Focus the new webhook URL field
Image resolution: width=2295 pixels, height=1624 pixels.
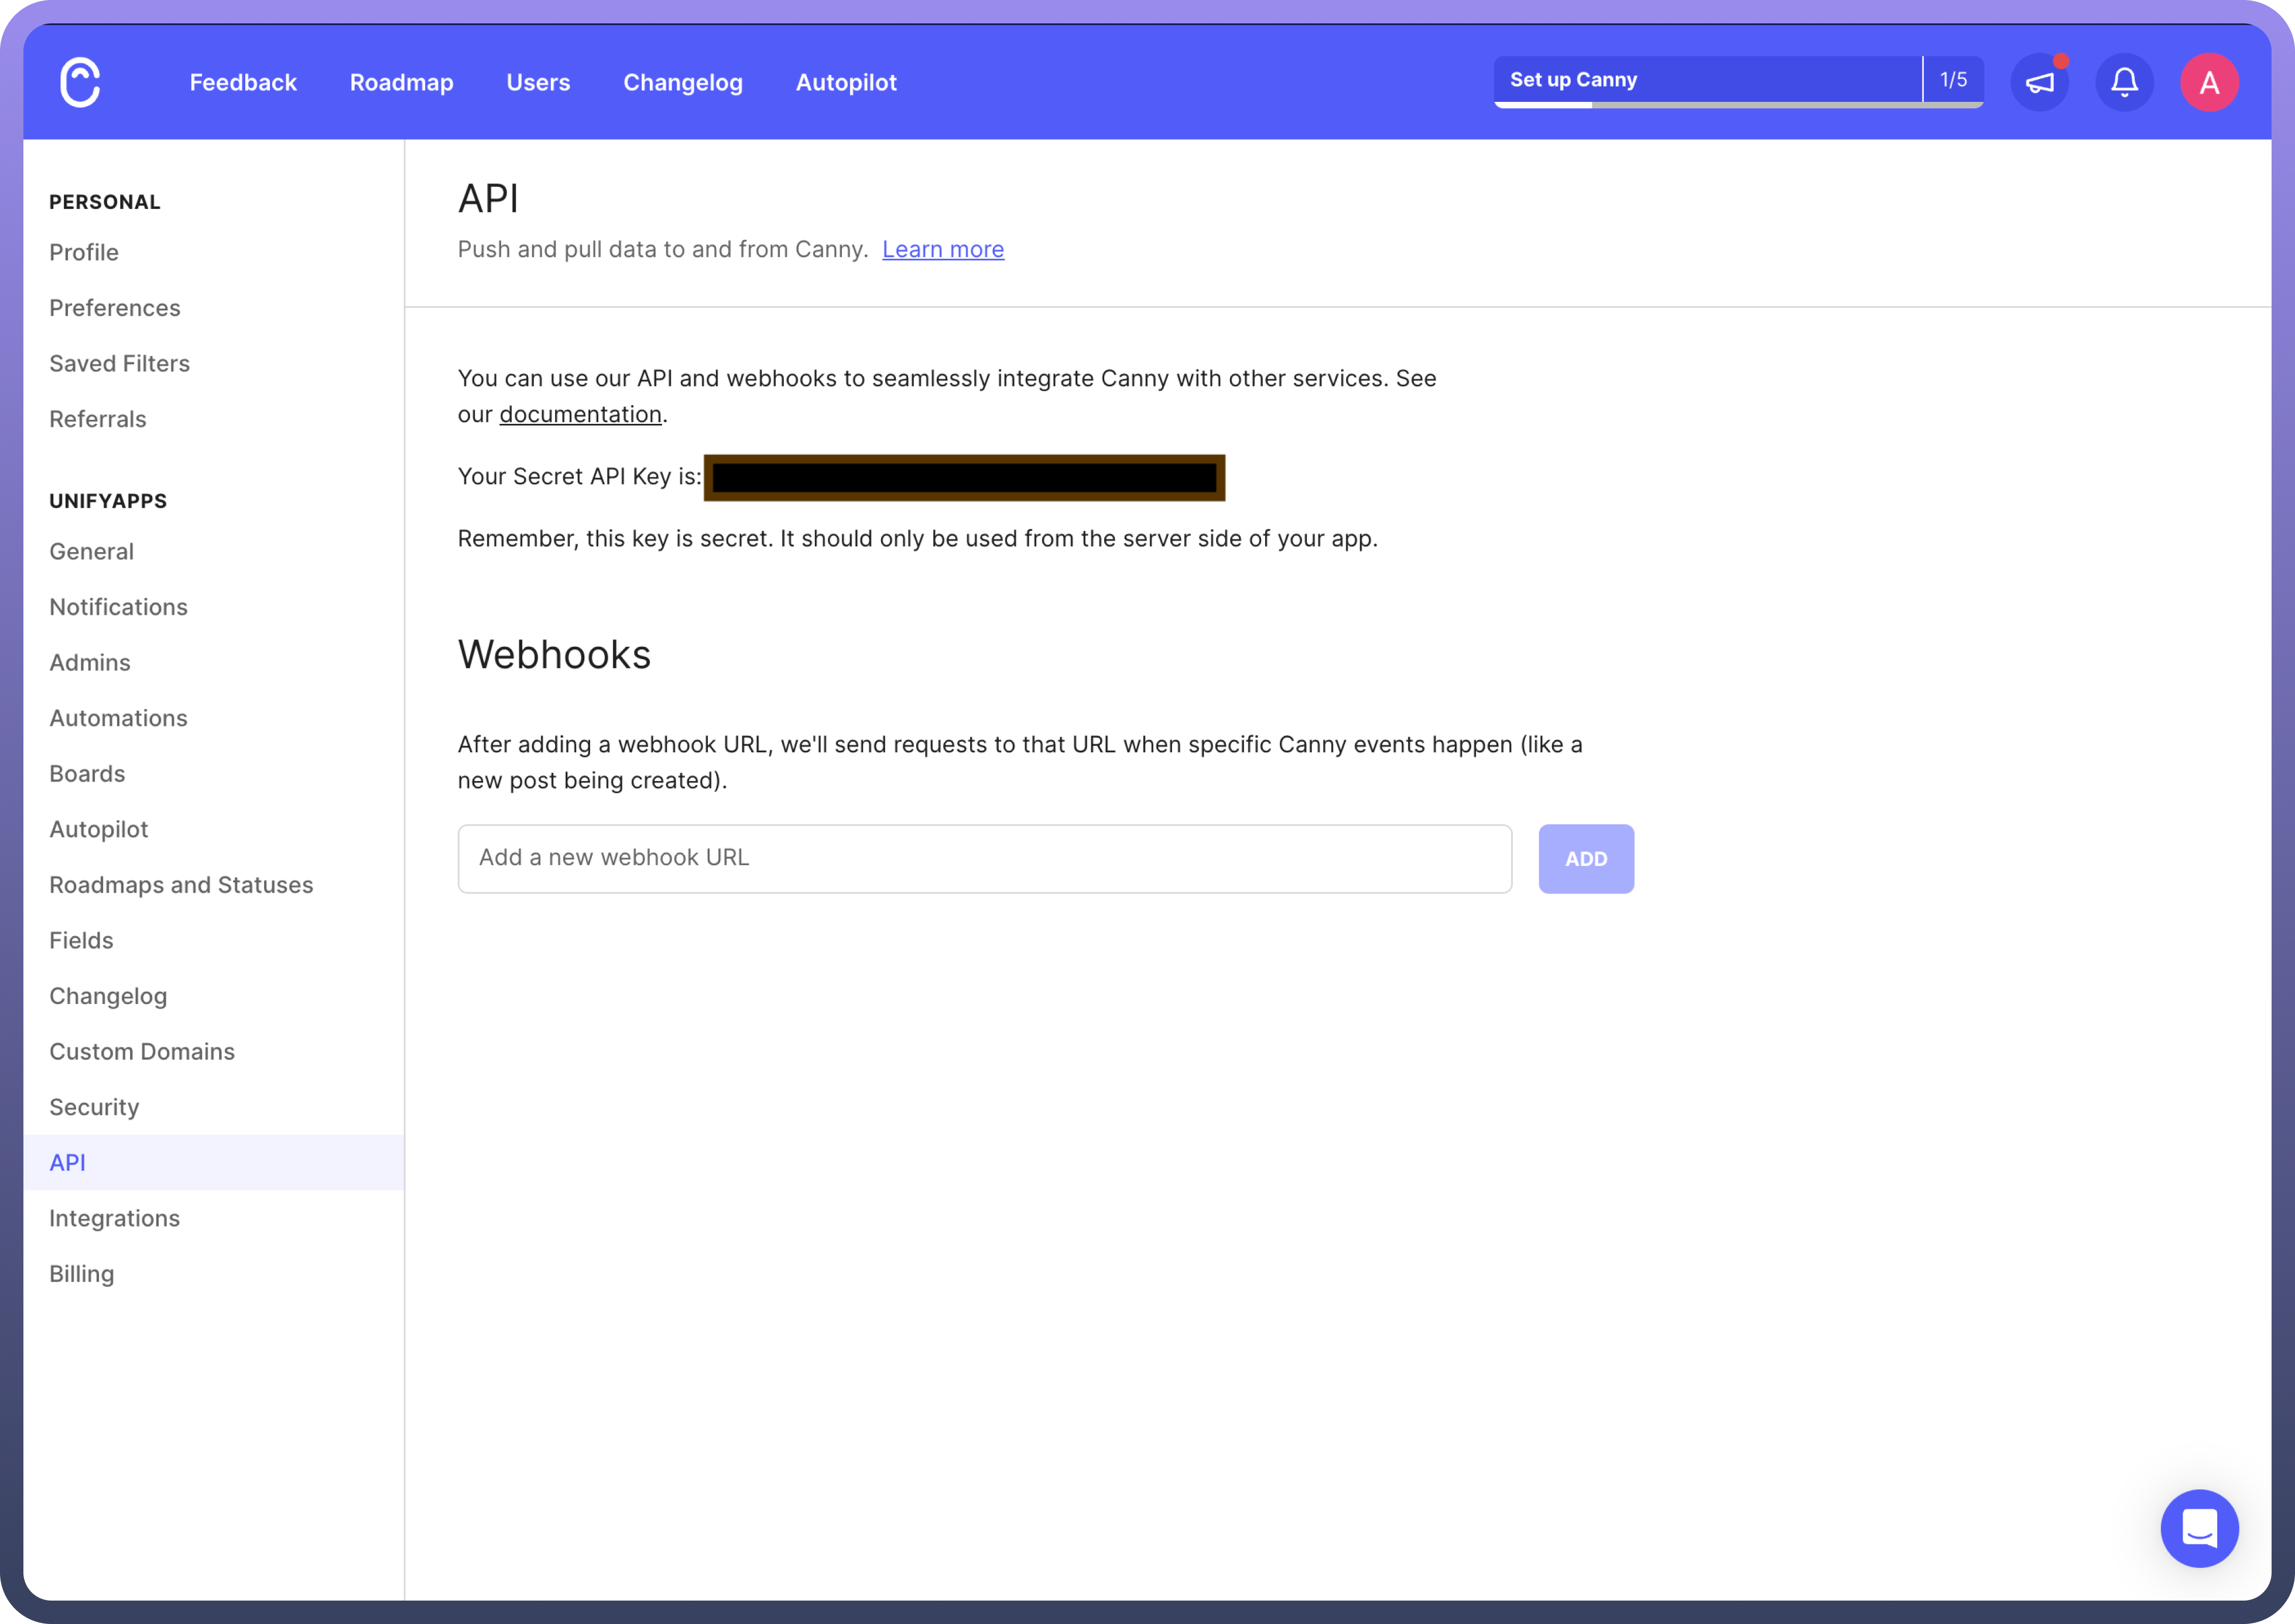coord(984,858)
